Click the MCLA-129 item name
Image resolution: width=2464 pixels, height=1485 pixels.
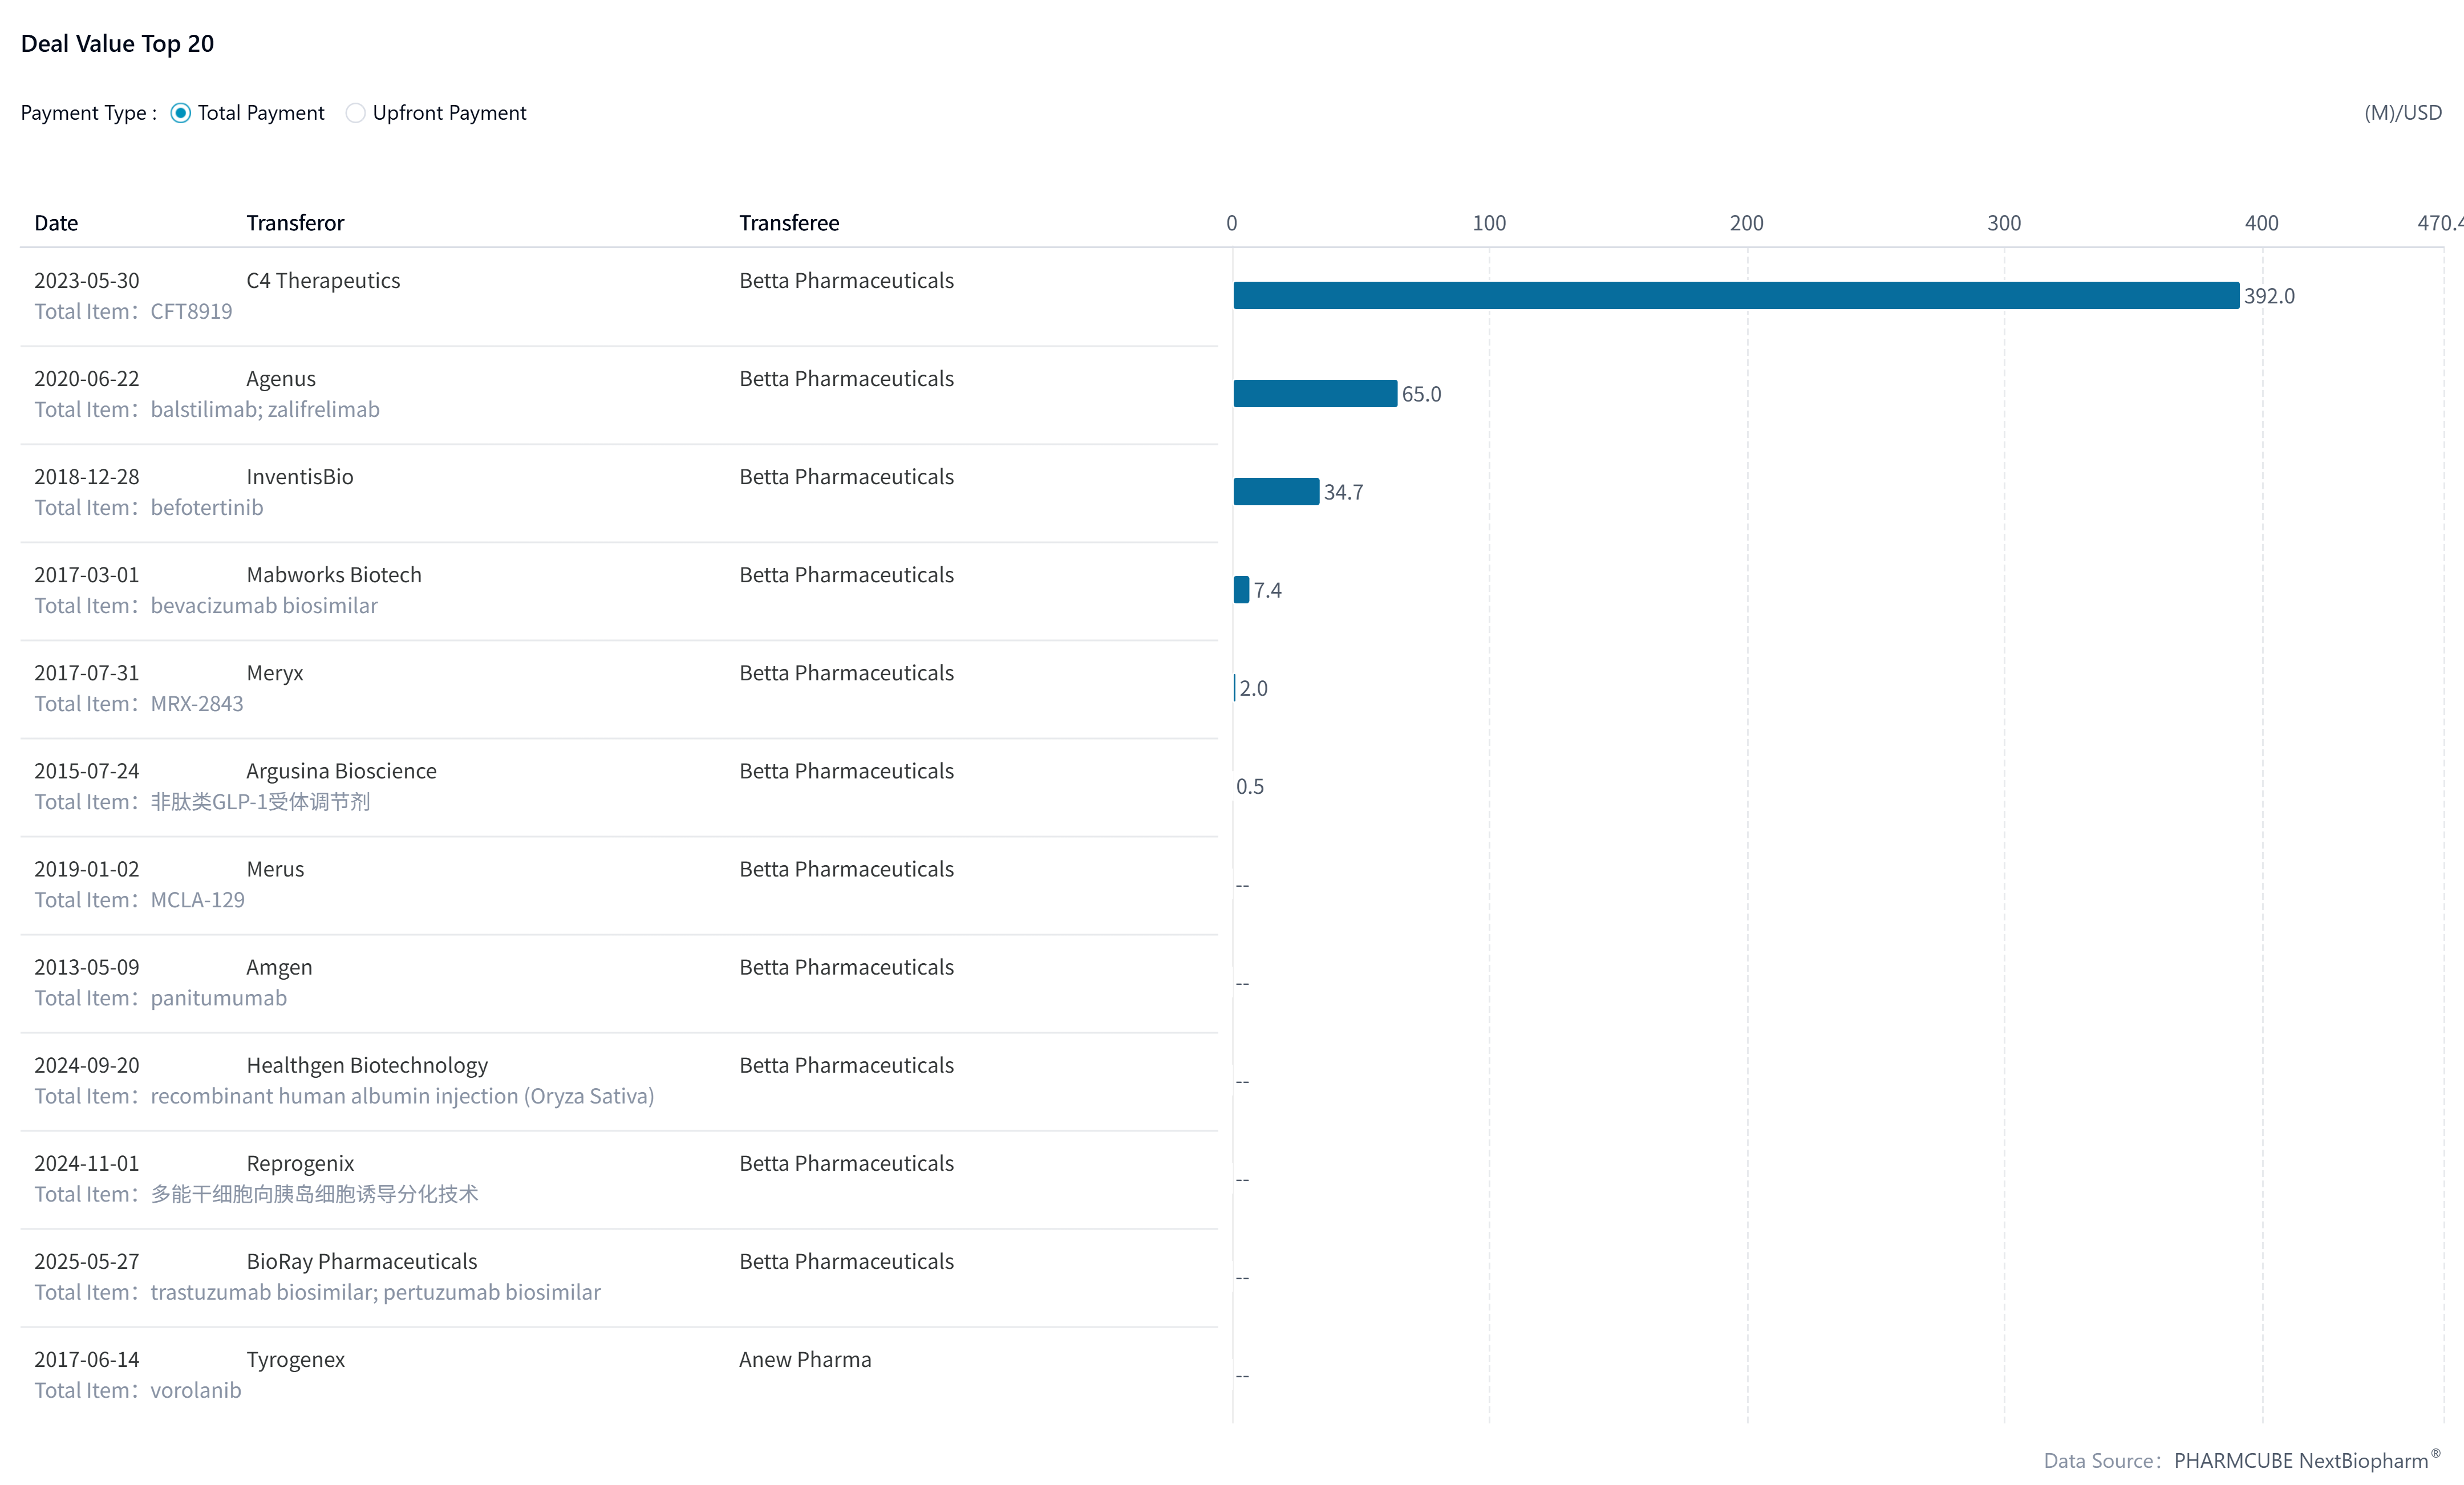[197, 899]
